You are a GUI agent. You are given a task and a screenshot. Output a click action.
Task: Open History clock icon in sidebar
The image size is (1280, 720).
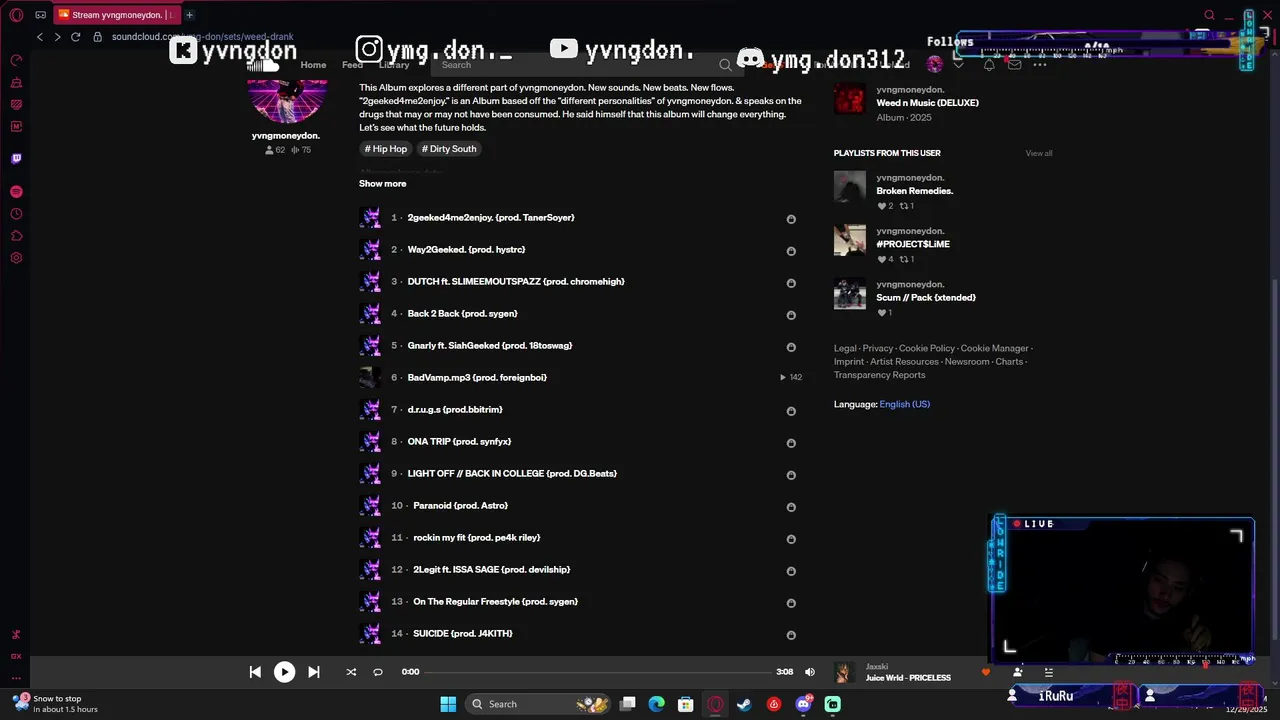16,214
